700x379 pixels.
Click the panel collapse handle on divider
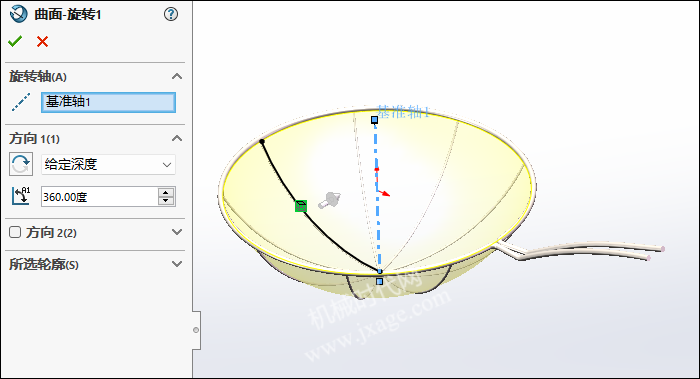click(x=196, y=330)
